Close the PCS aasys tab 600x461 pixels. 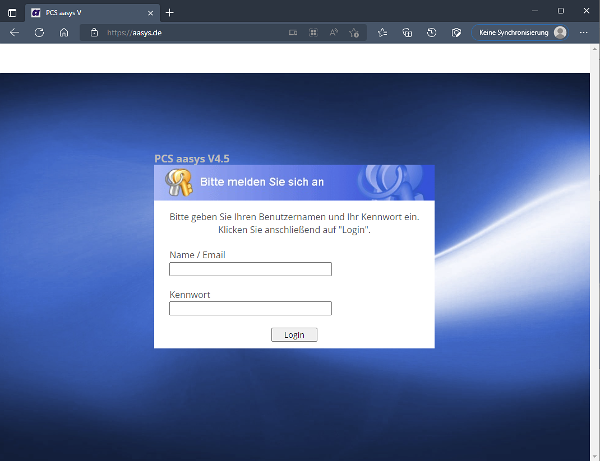[x=150, y=13]
